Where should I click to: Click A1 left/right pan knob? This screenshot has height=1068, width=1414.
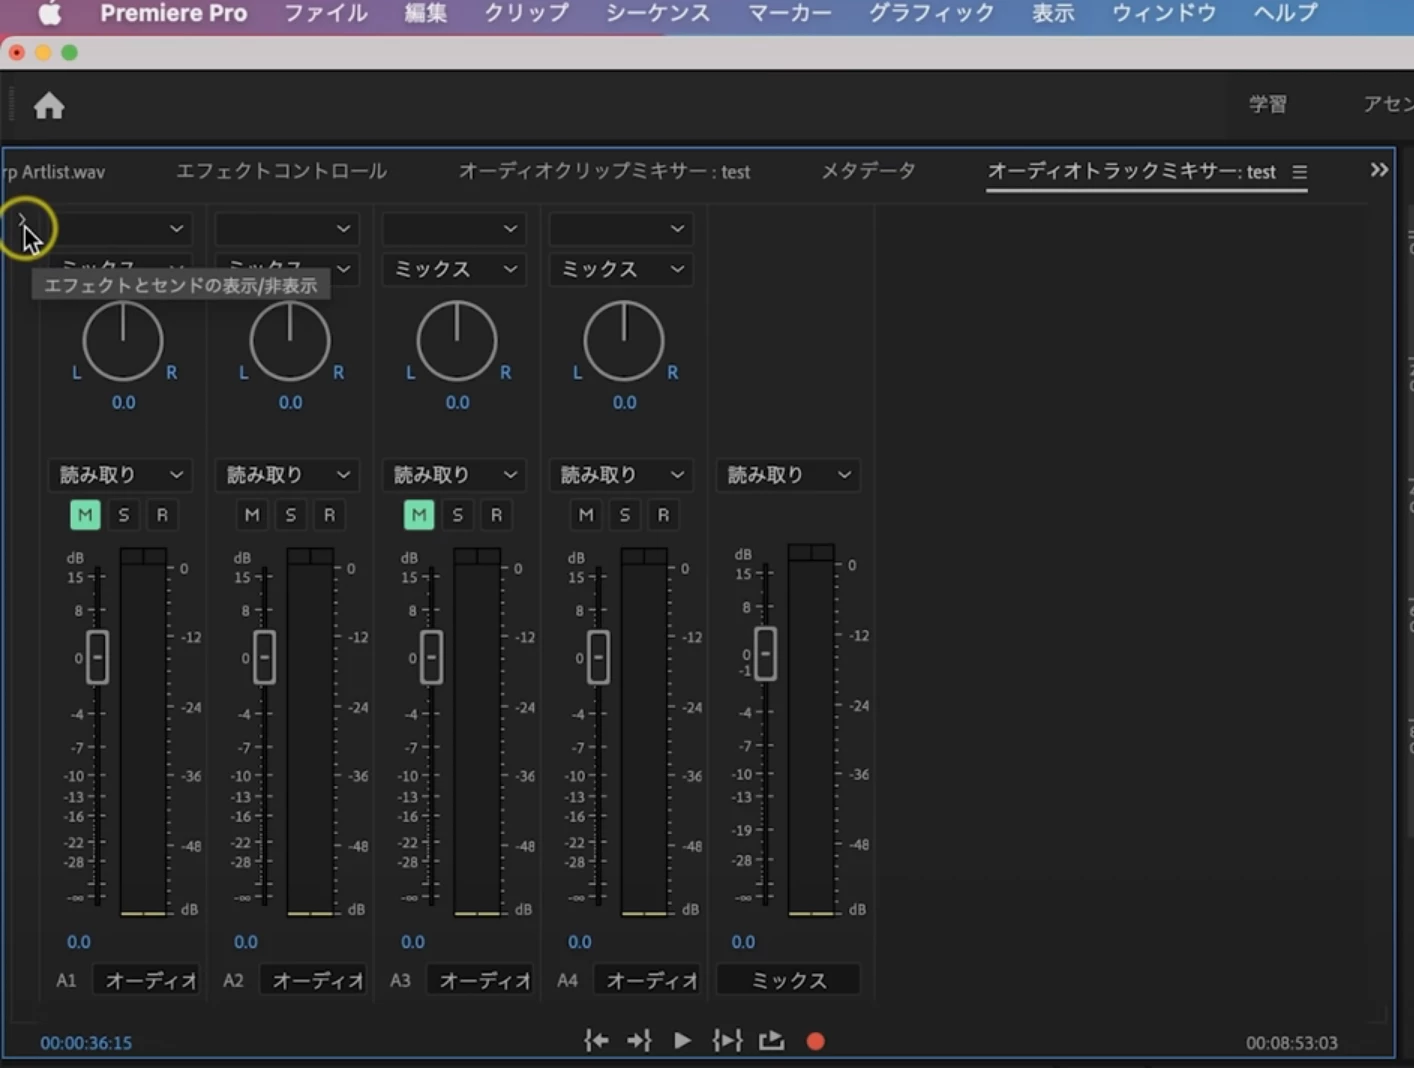[x=123, y=342]
